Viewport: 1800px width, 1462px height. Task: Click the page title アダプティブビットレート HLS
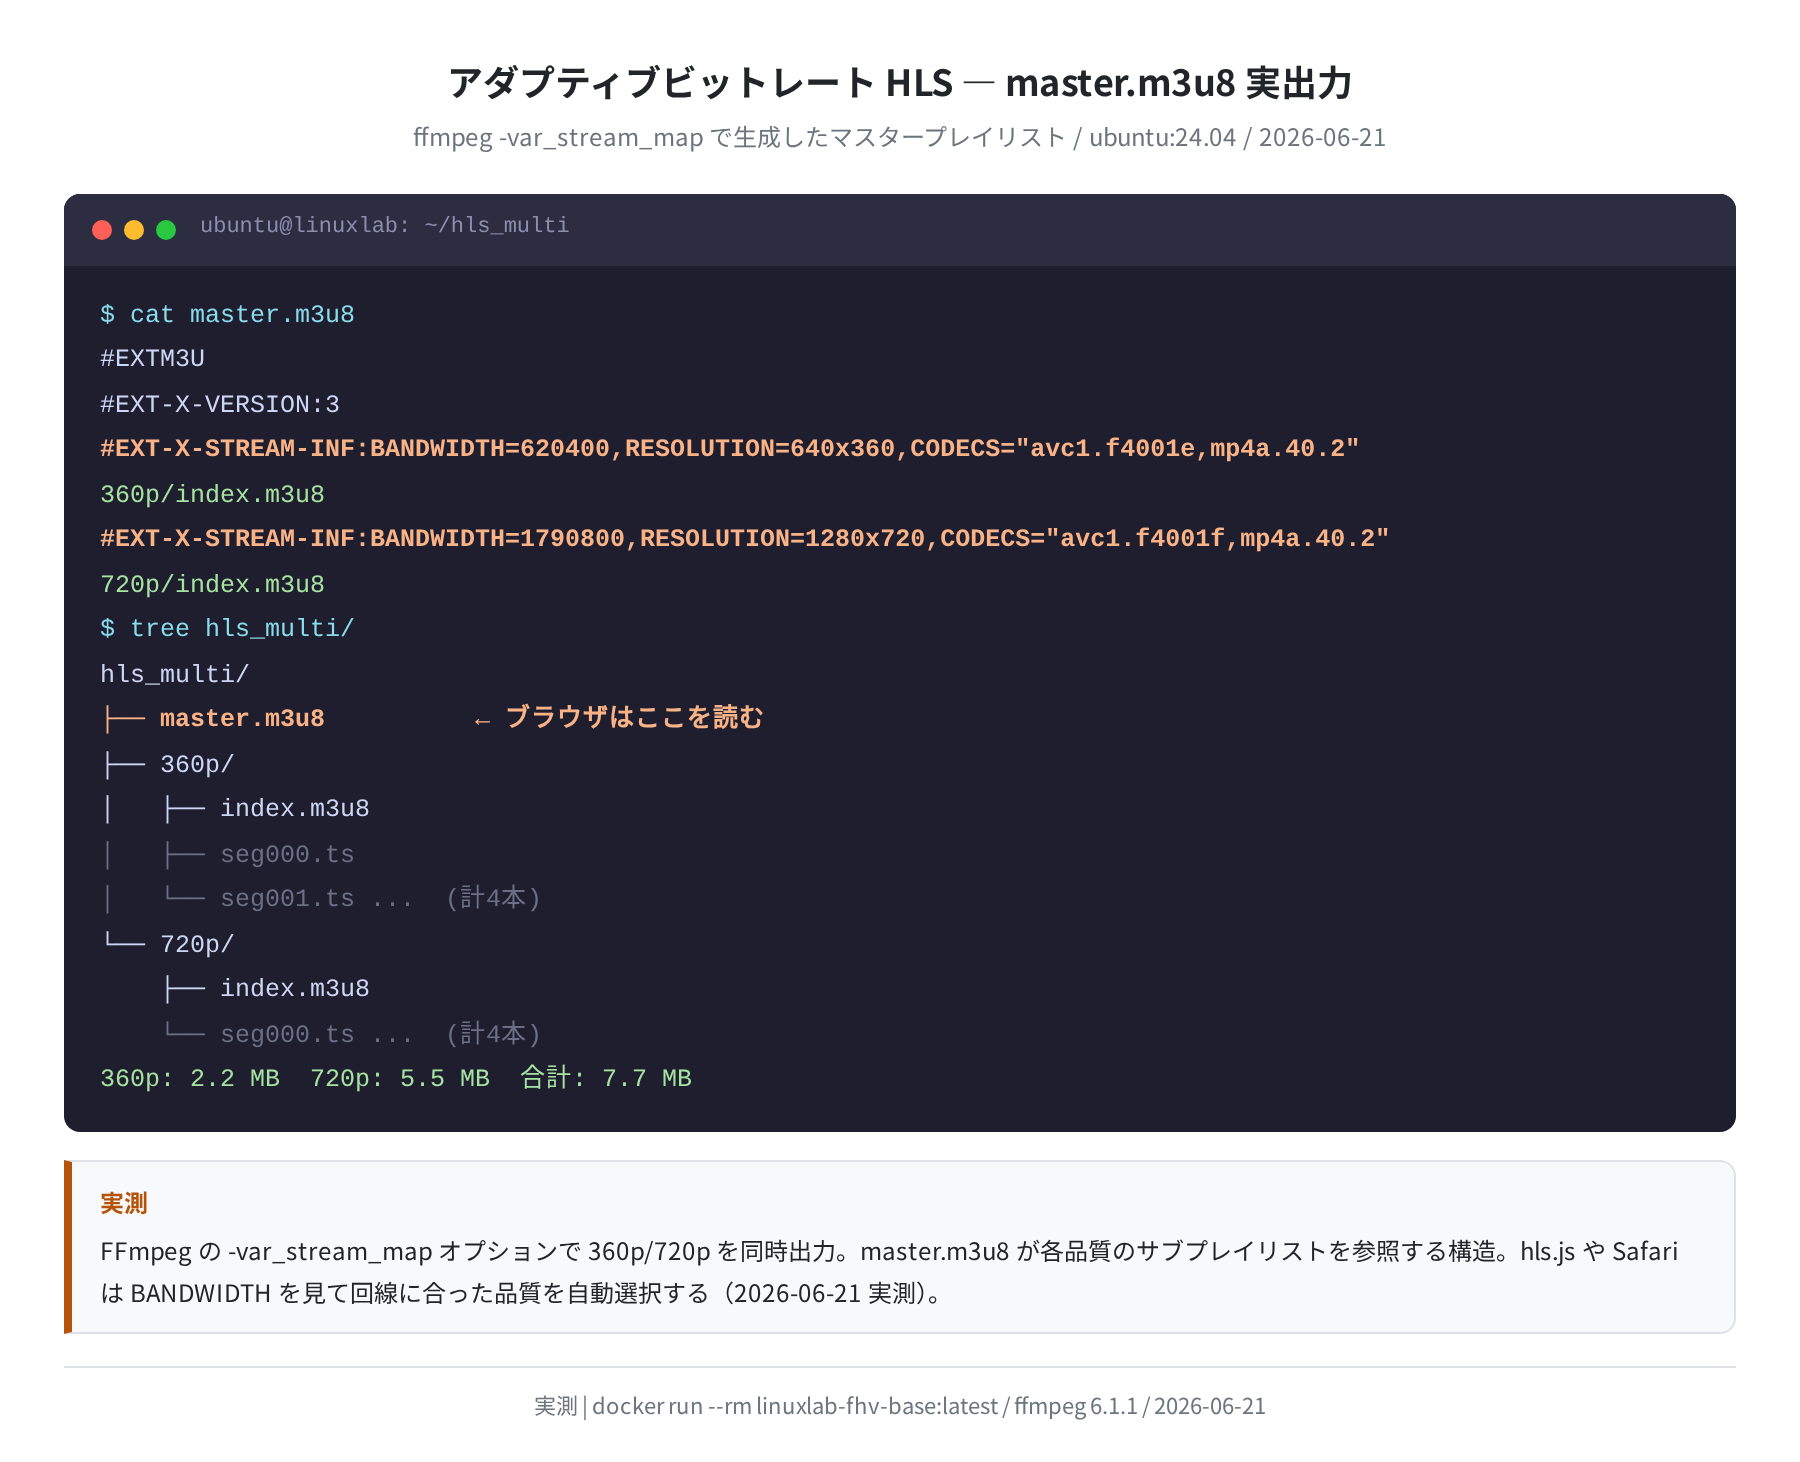point(900,83)
